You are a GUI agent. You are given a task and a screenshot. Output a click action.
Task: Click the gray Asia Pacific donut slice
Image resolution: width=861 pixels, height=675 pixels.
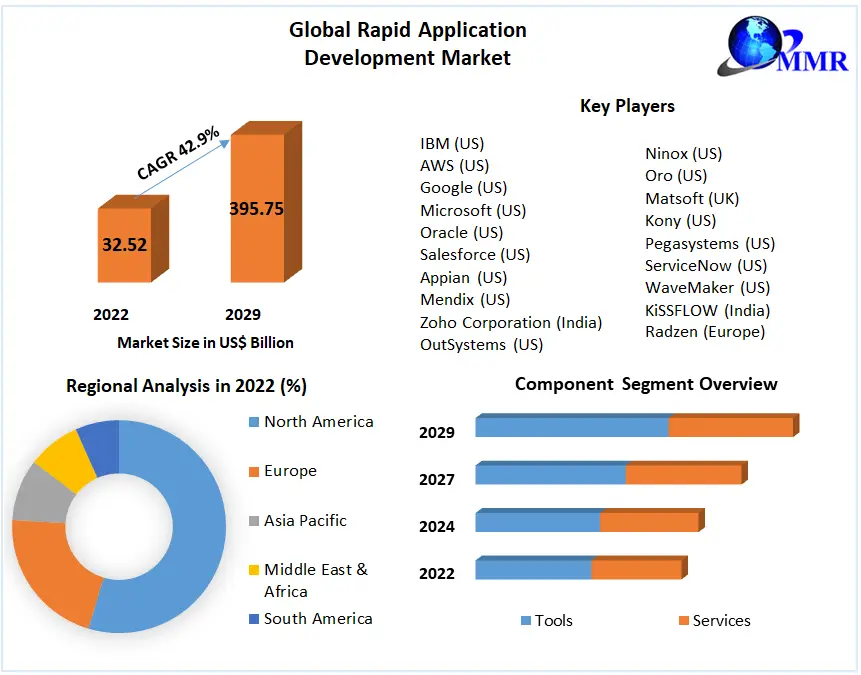(34, 494)
